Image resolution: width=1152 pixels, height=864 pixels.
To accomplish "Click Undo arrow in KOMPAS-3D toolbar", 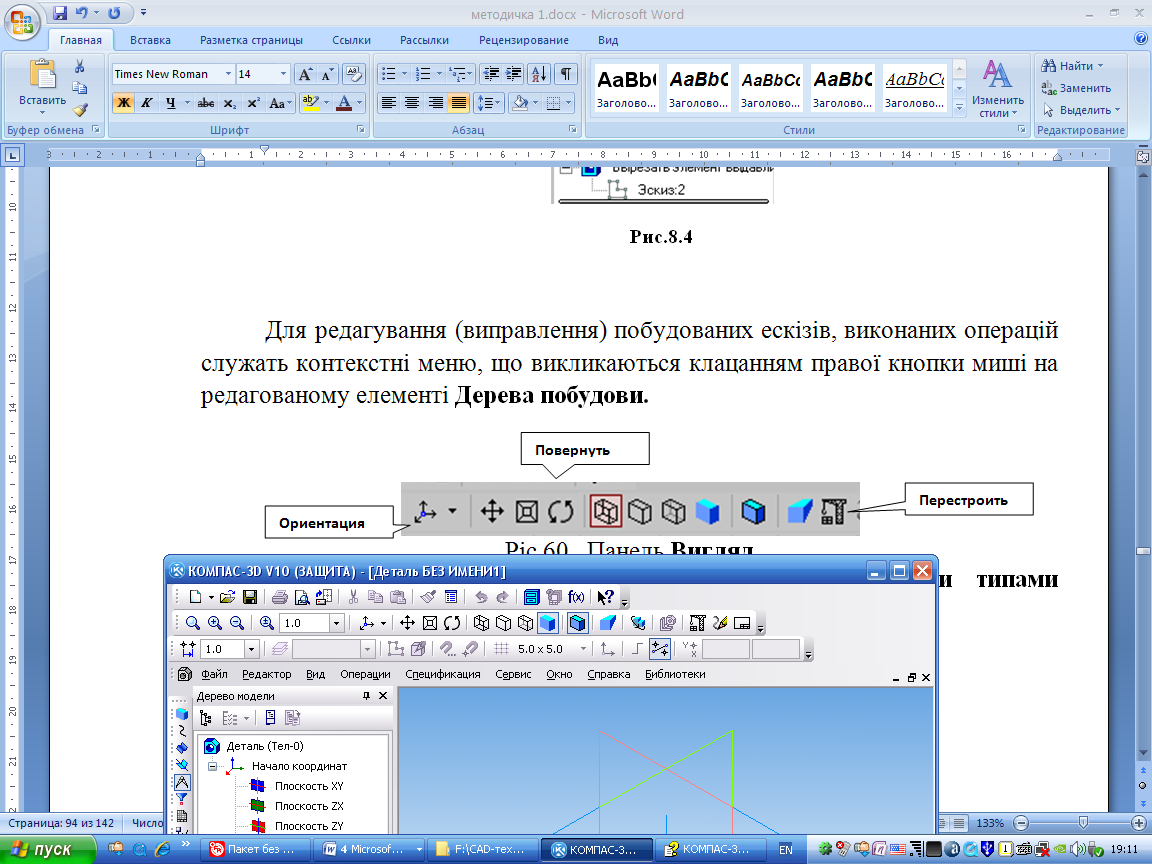I will [480, 597].
